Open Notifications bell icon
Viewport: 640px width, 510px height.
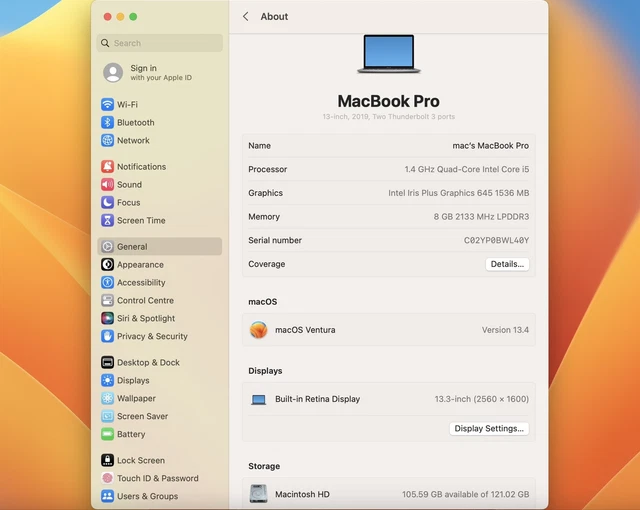tap(107, 167)
